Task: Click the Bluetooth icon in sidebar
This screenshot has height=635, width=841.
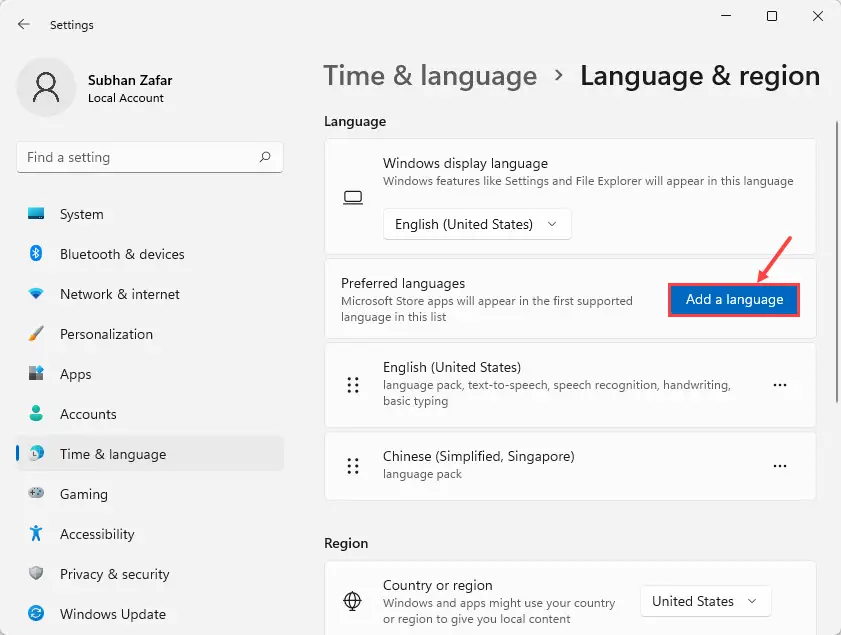Action: tap(36, 253)
